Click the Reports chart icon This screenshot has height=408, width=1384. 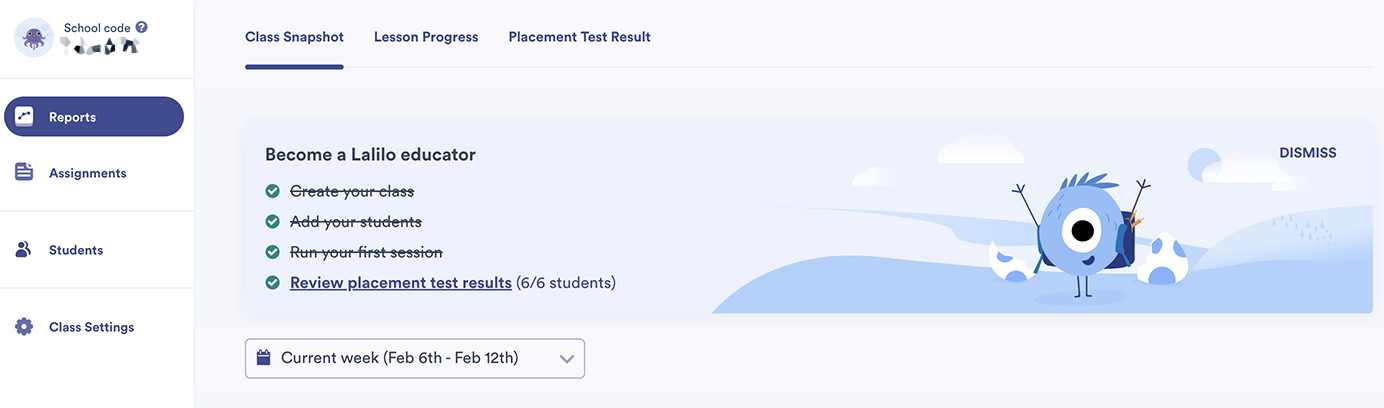pos(25,116)
